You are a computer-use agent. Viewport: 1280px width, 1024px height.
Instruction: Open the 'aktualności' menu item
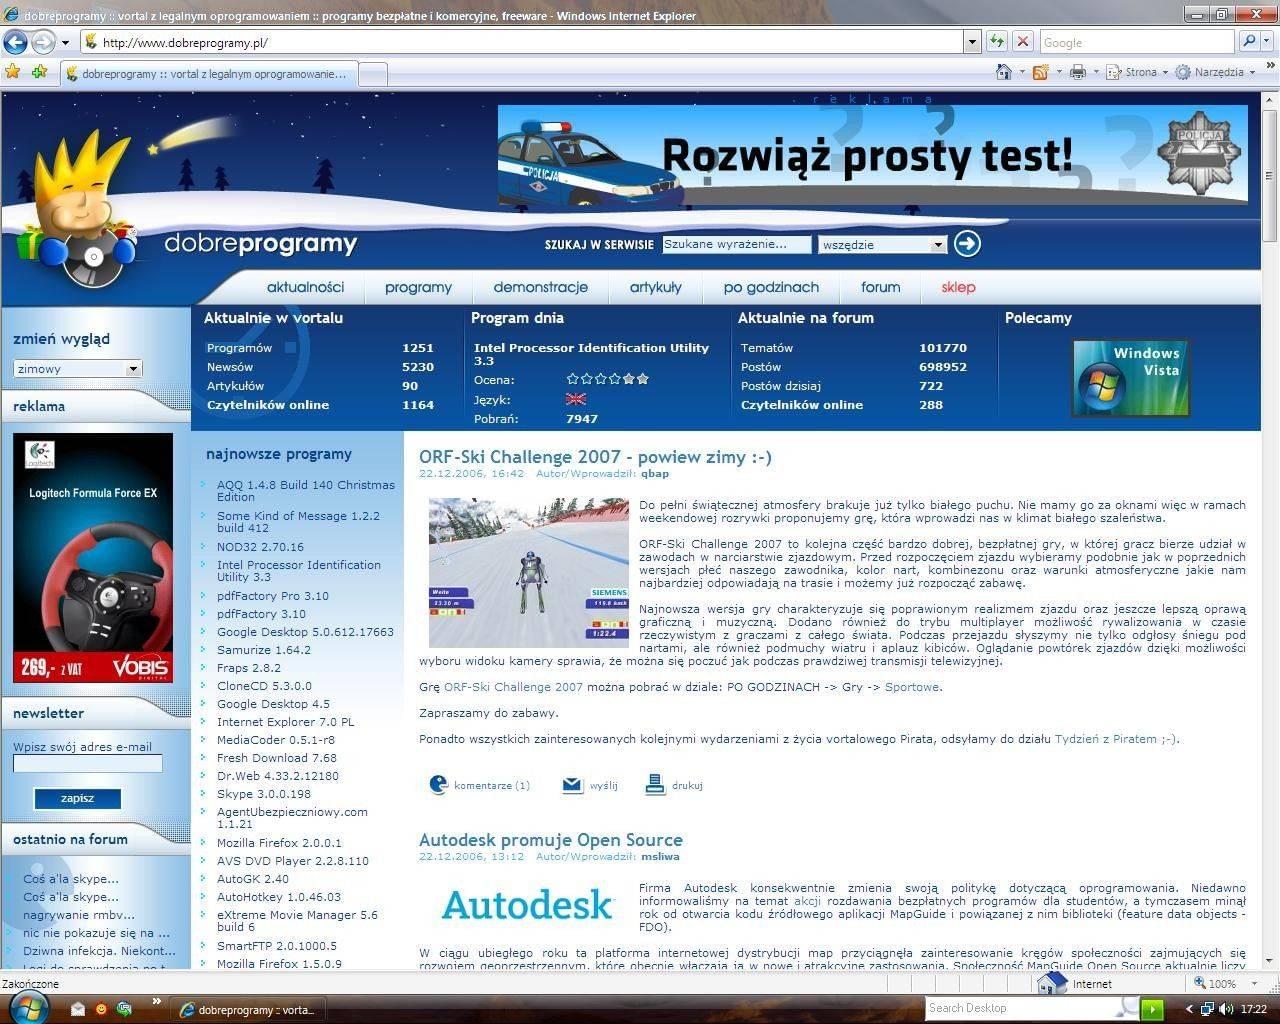point(305,287)
